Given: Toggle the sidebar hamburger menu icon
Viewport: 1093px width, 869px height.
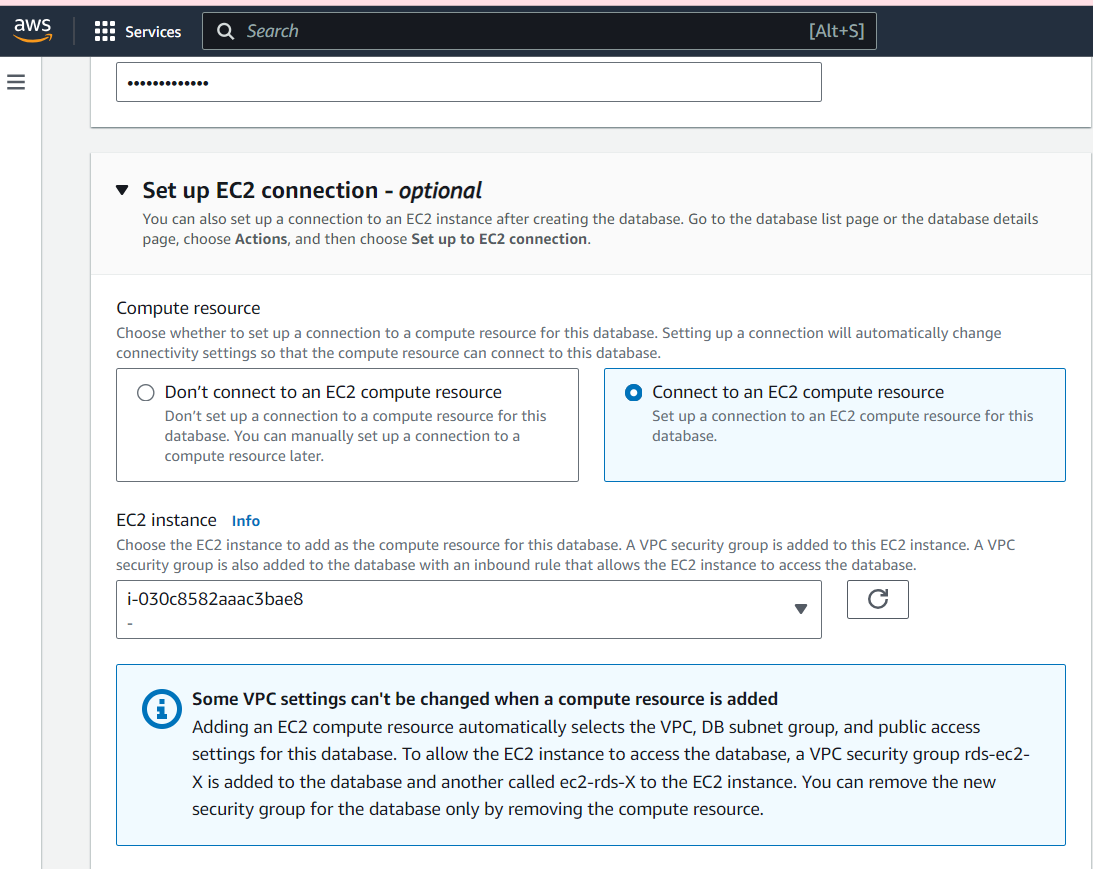Looking at the screenshot, I should click(x=16, y=82).
